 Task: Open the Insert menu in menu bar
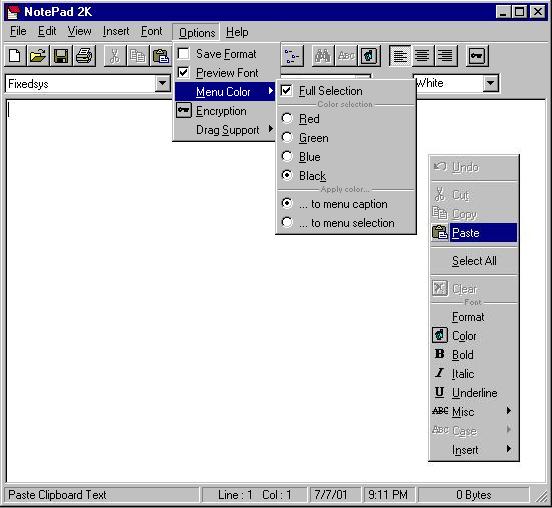coord(116,31)
